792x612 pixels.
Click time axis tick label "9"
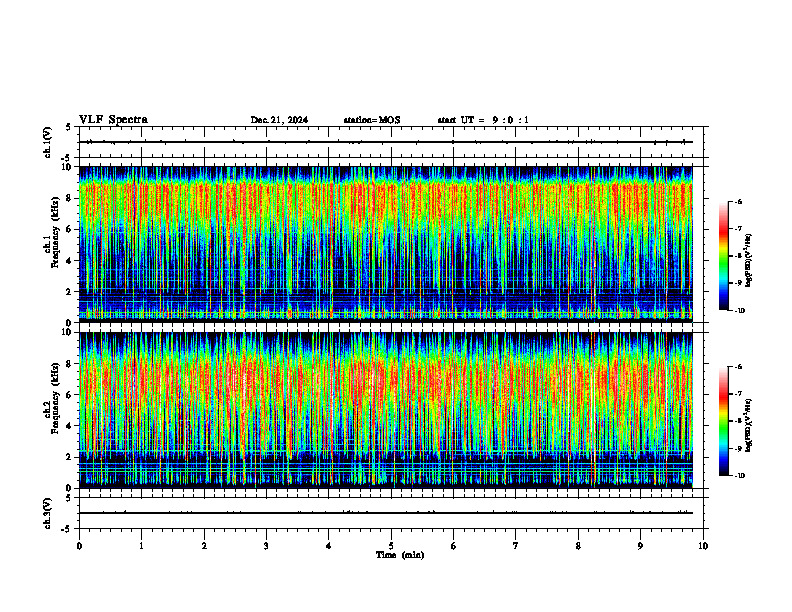[640, 546]
